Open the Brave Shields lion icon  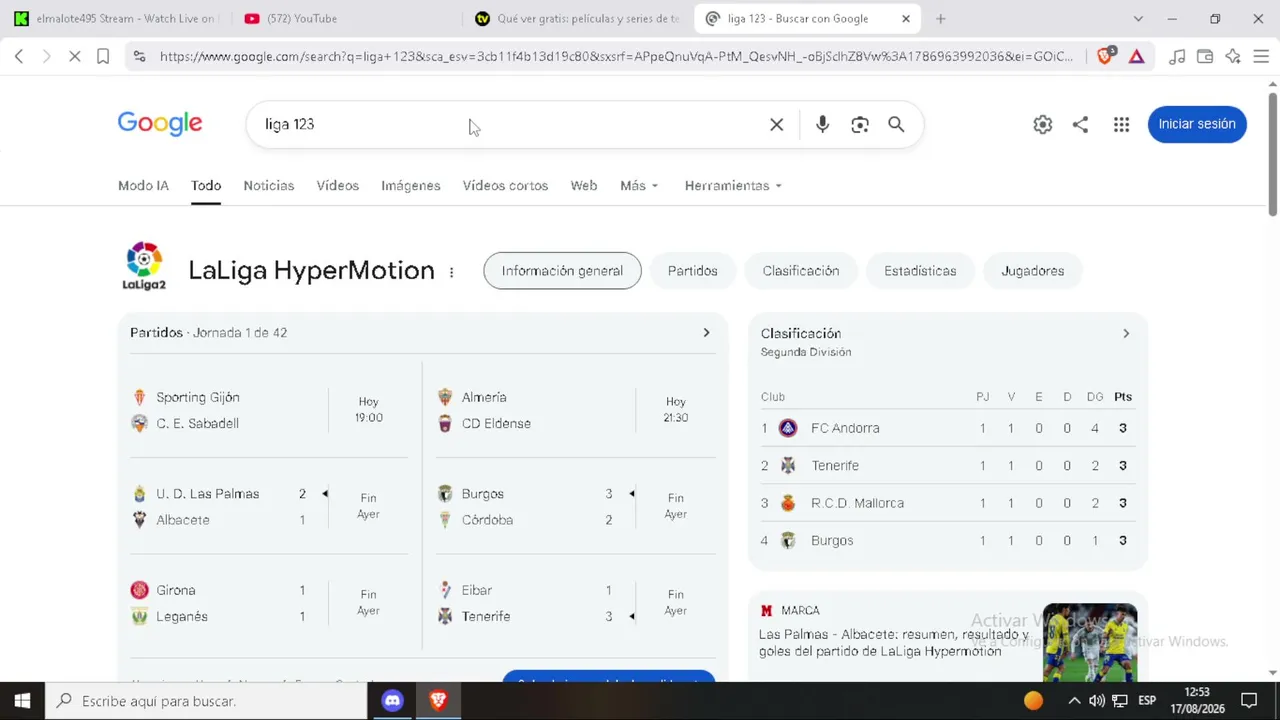click(1105, 57)
